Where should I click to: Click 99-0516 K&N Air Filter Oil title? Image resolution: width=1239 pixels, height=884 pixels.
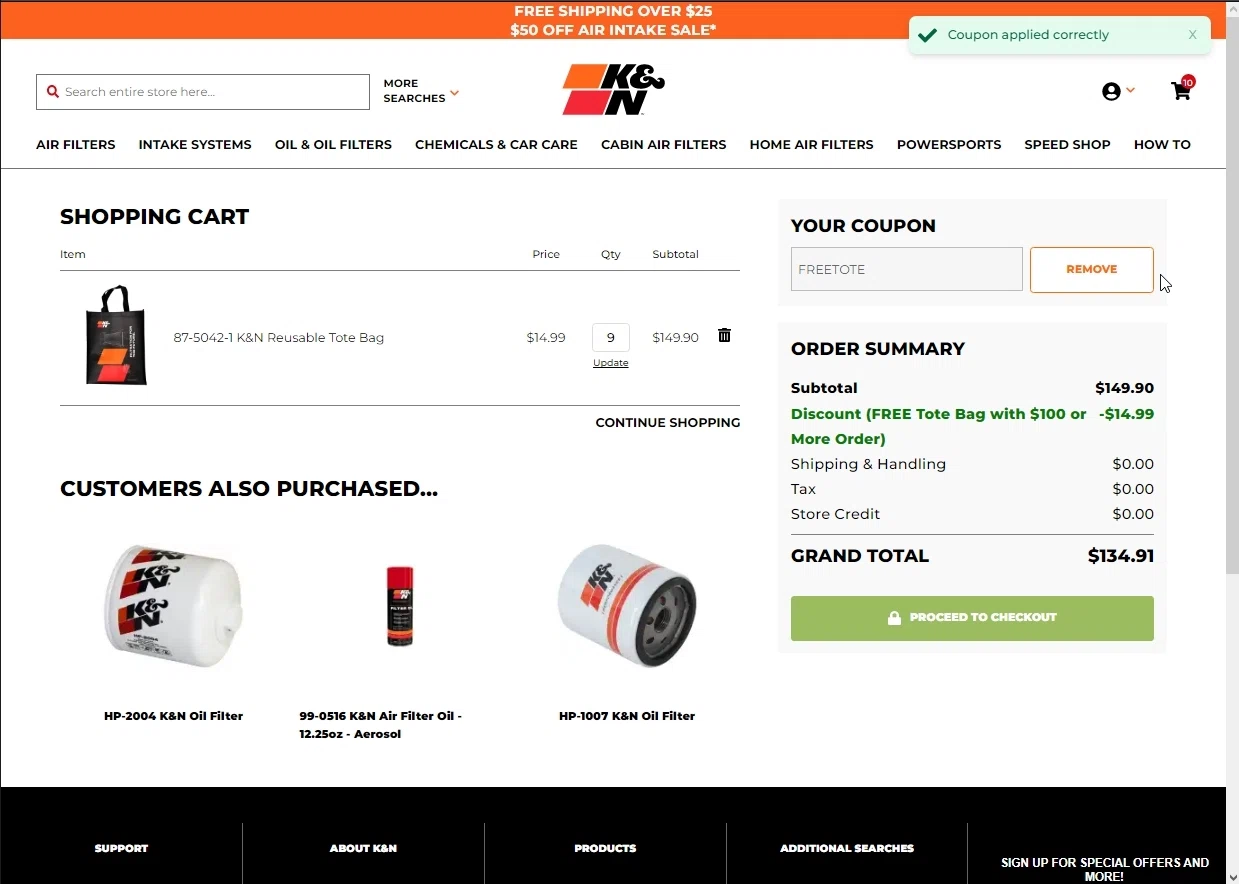381,725
